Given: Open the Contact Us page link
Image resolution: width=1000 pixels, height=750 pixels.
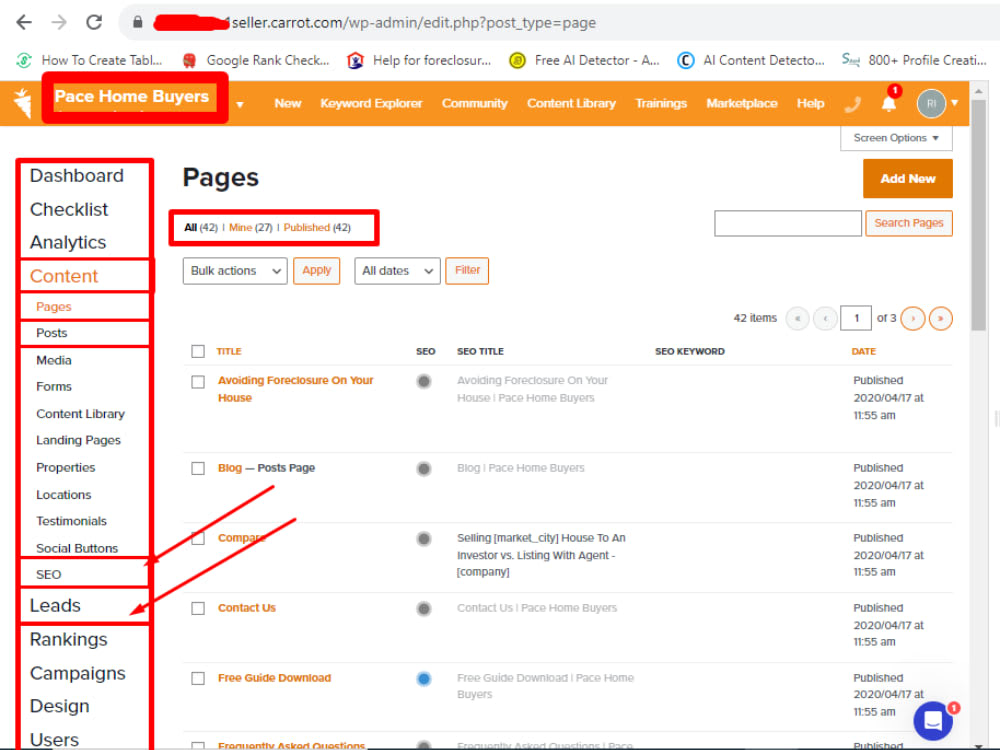Looking at the screenshot, I should pyautogui.click(x=247, y=608).
